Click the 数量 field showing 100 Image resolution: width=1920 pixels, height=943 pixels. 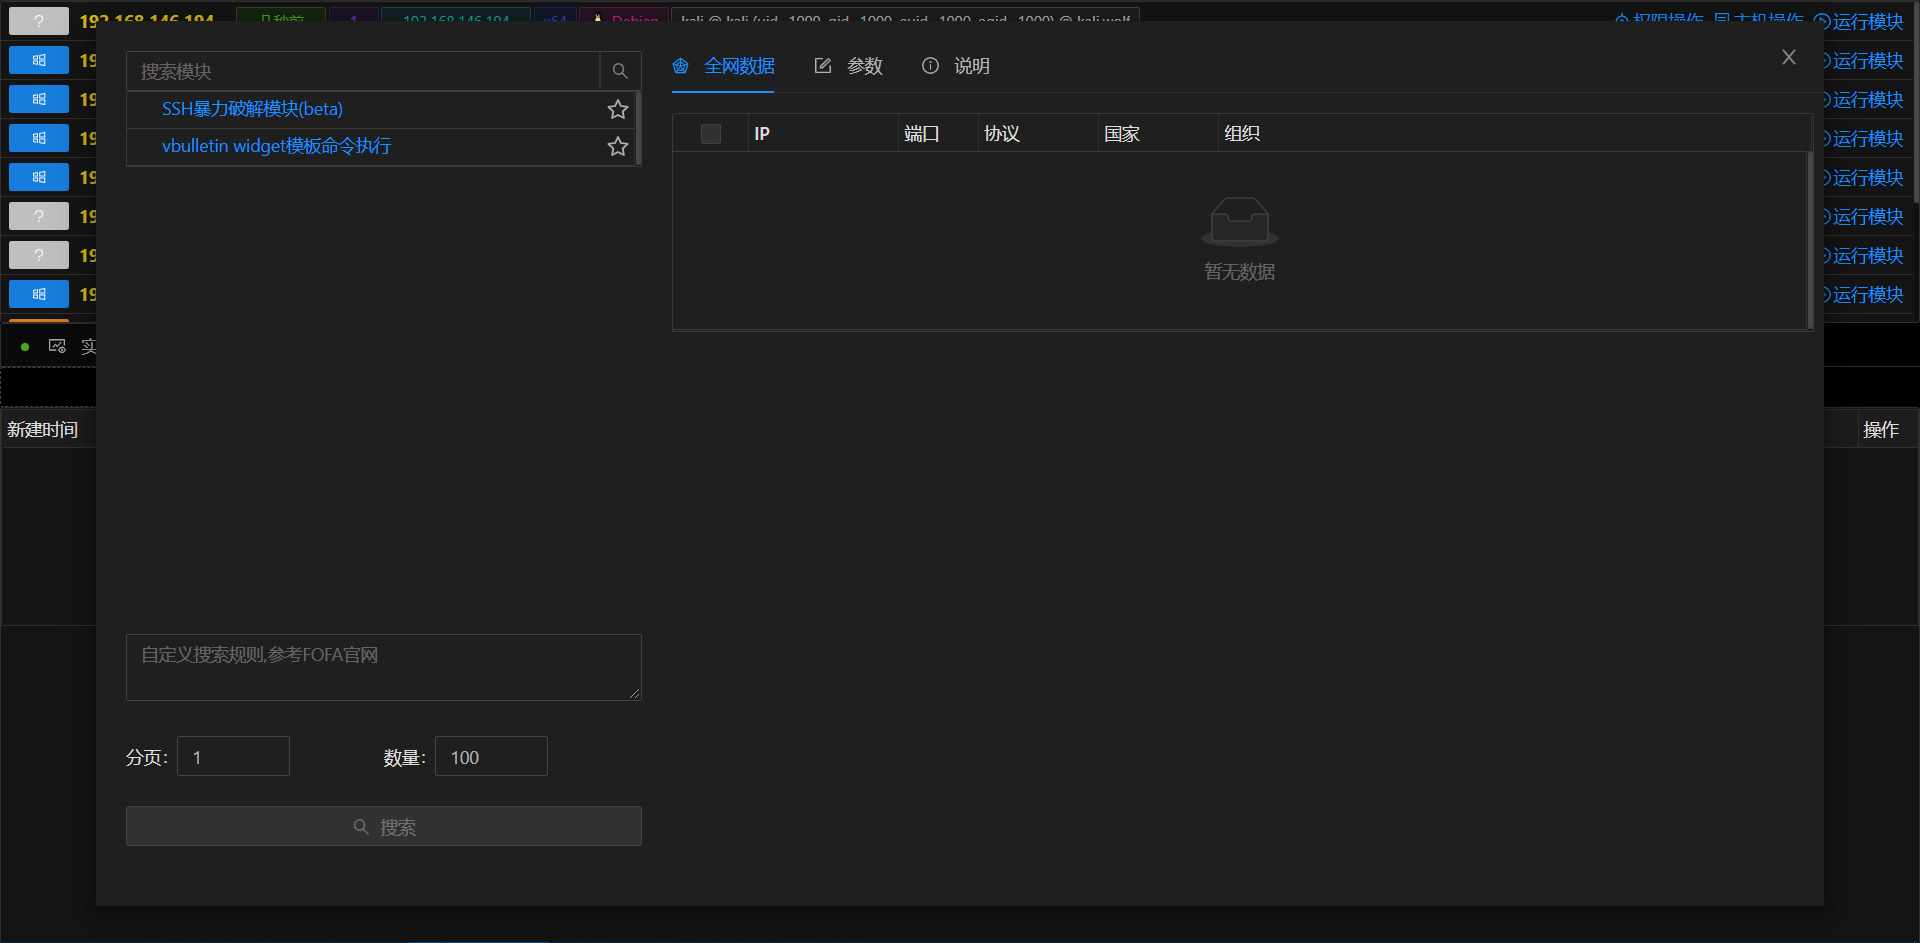(491, 756)
